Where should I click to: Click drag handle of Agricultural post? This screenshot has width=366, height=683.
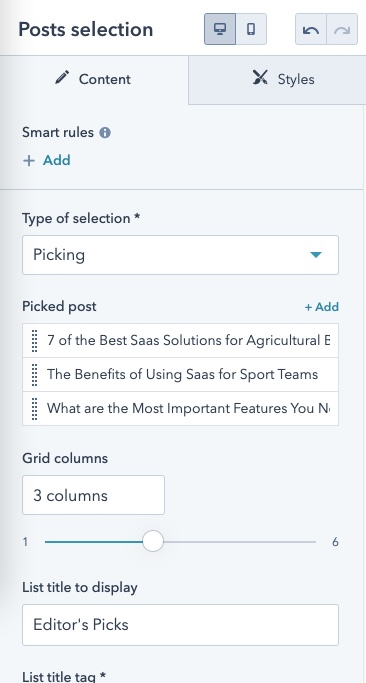(x=35, y=340)
